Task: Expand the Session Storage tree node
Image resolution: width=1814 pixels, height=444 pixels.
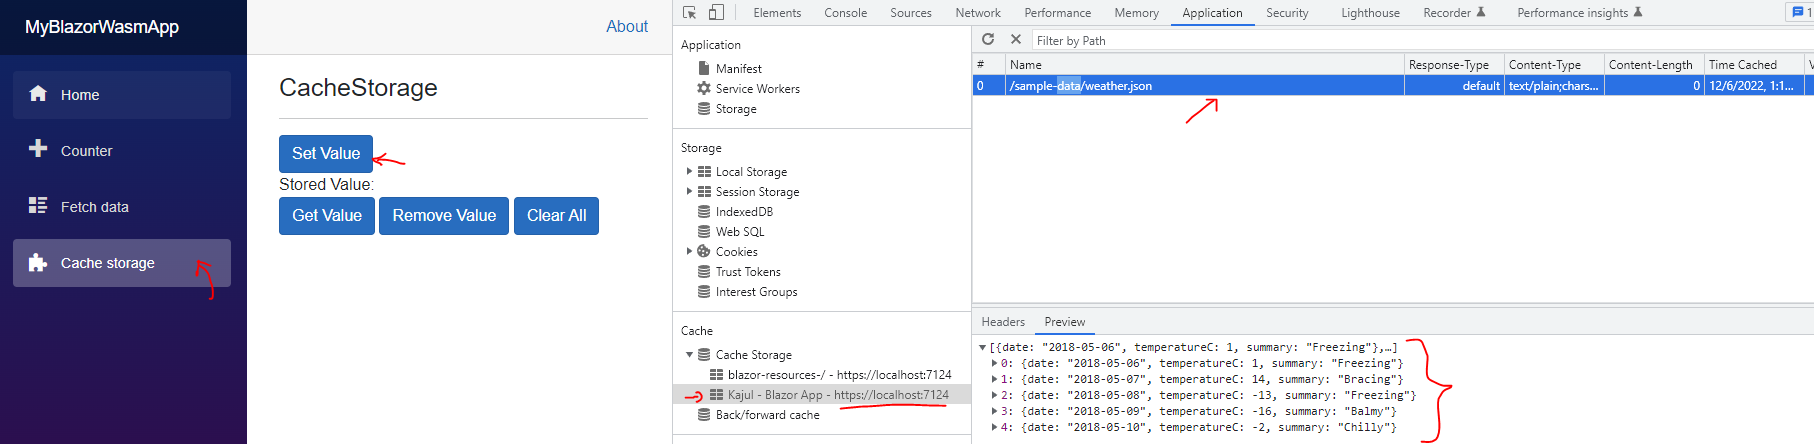Action: click(689, 192)
